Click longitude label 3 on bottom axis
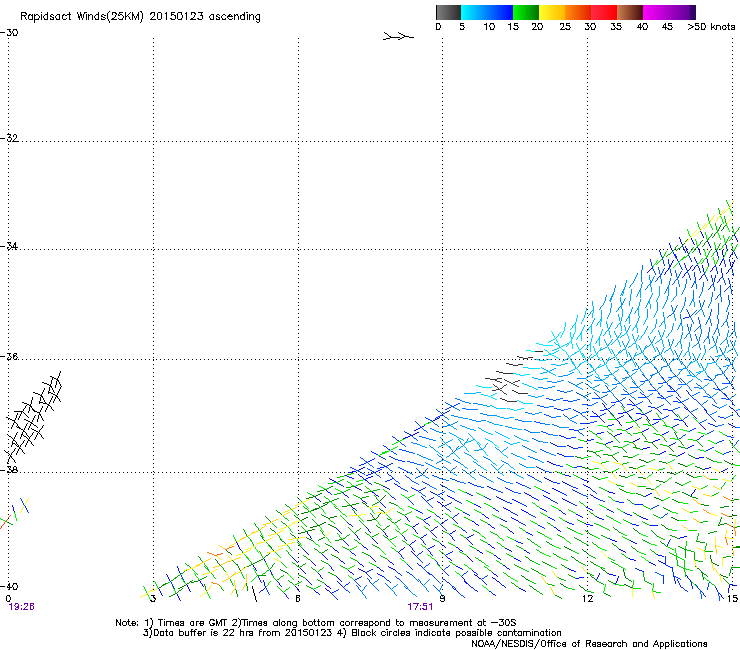Screen dimensions: 740x650 coord(153,599)
